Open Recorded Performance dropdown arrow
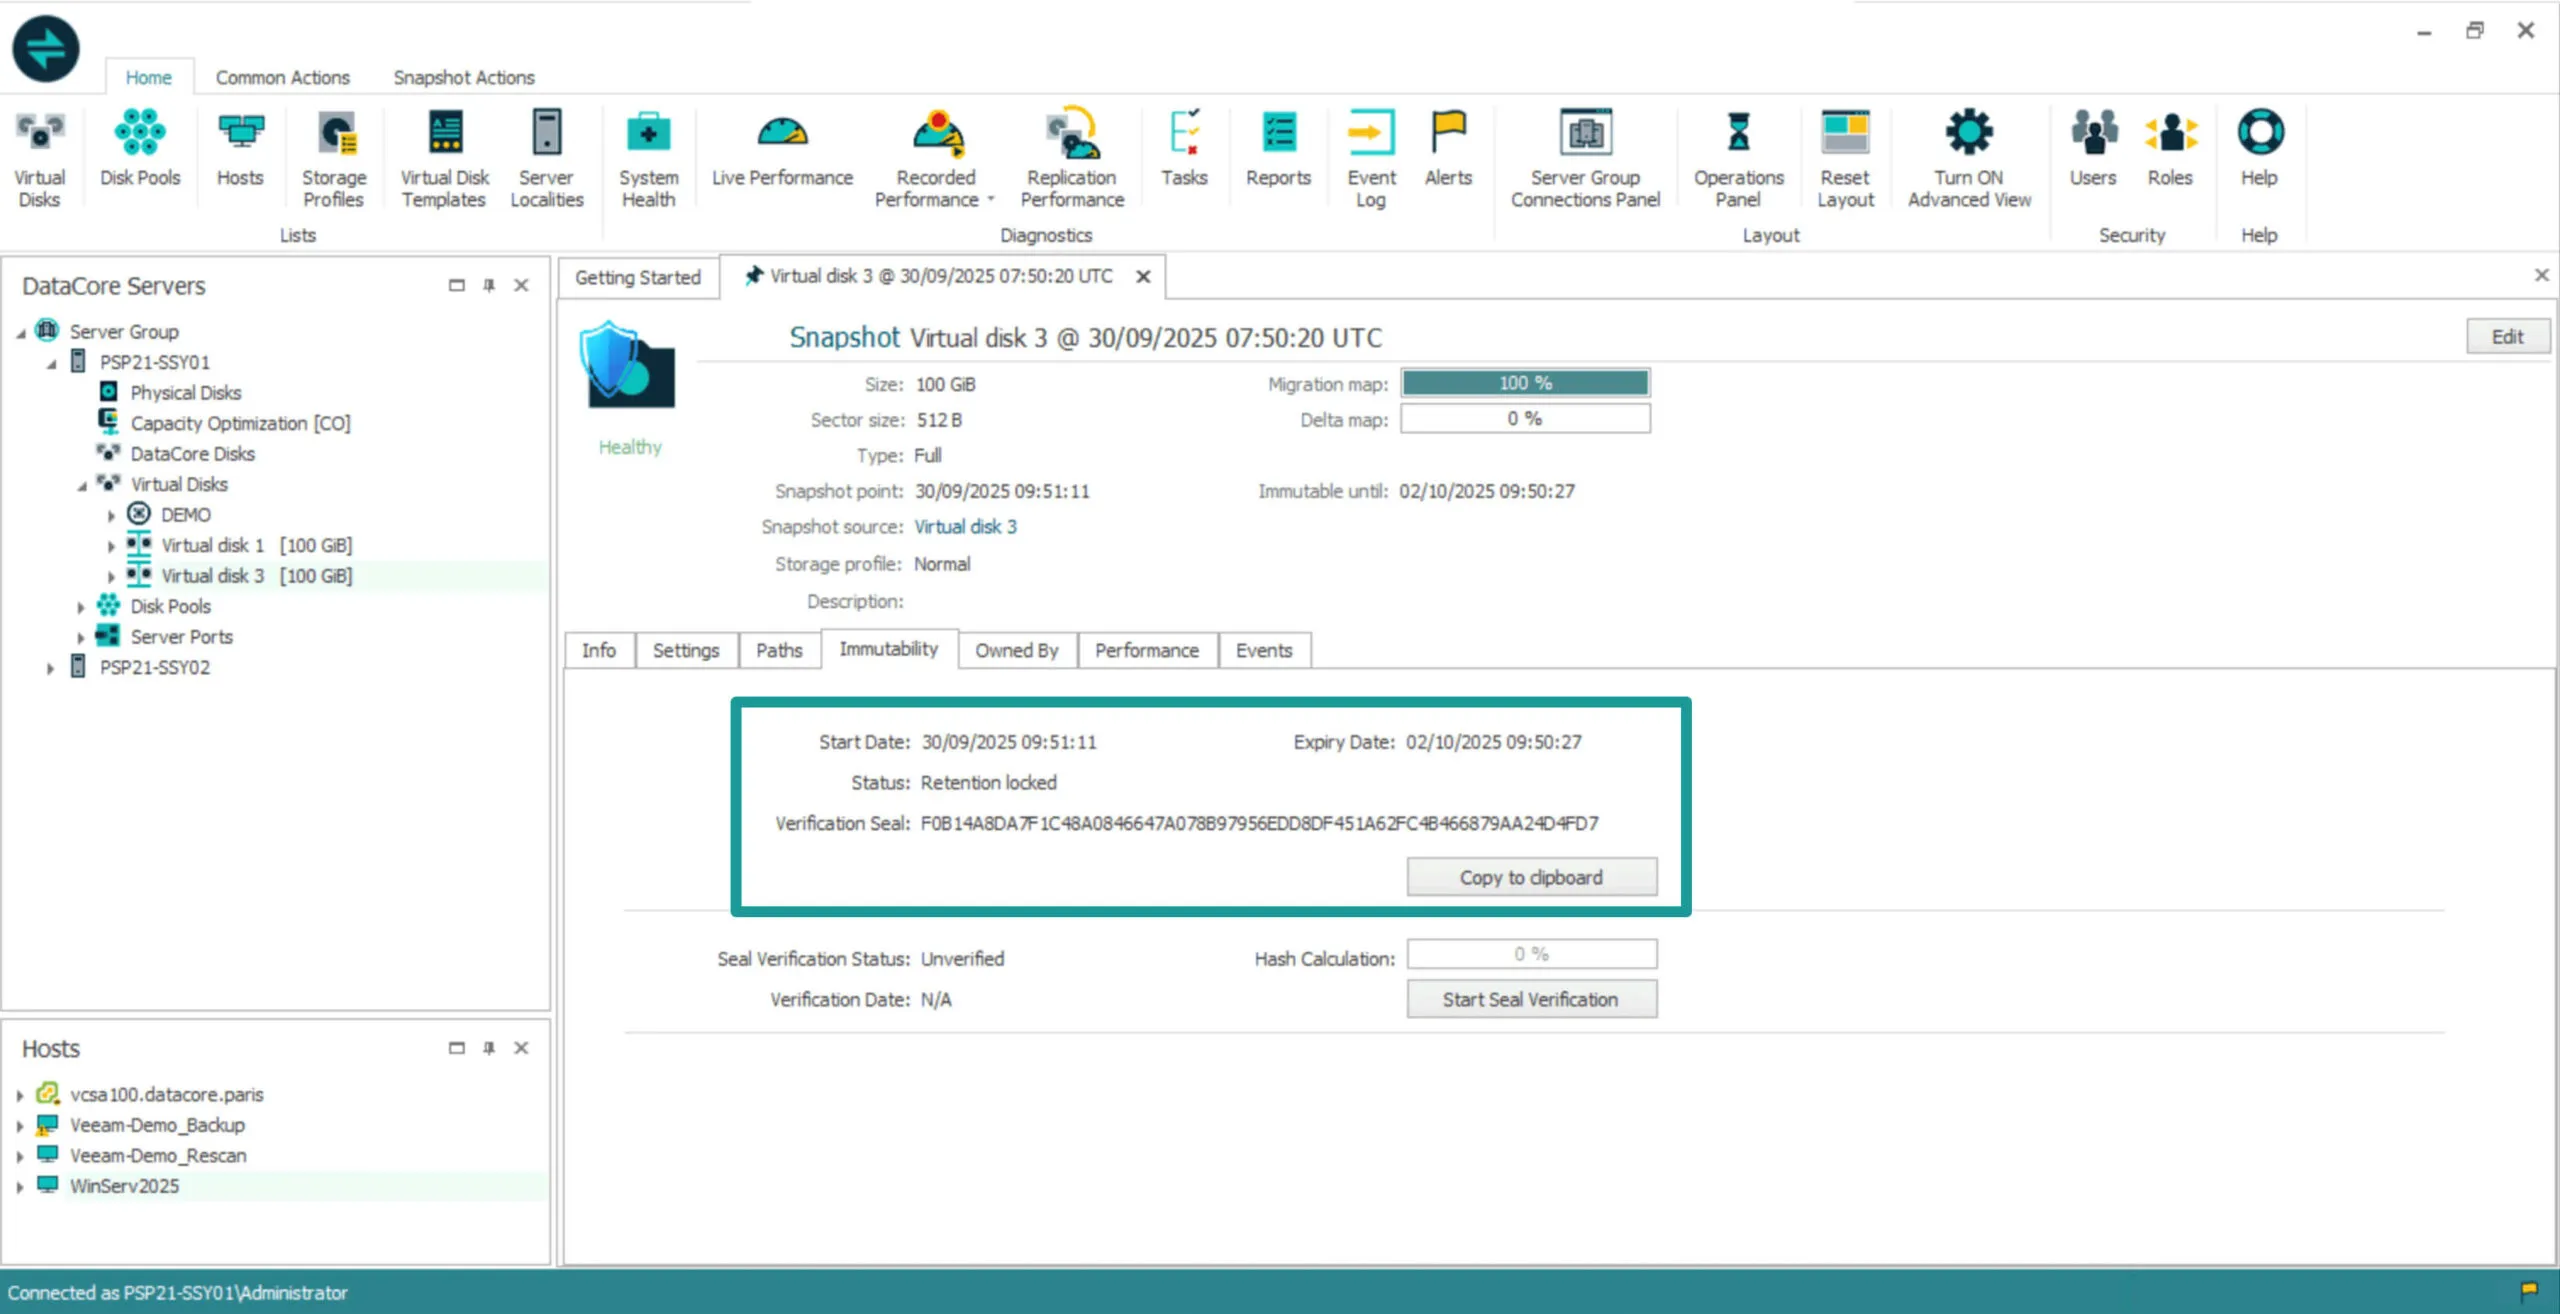The image size is (2560, 1314). [991, 199]
